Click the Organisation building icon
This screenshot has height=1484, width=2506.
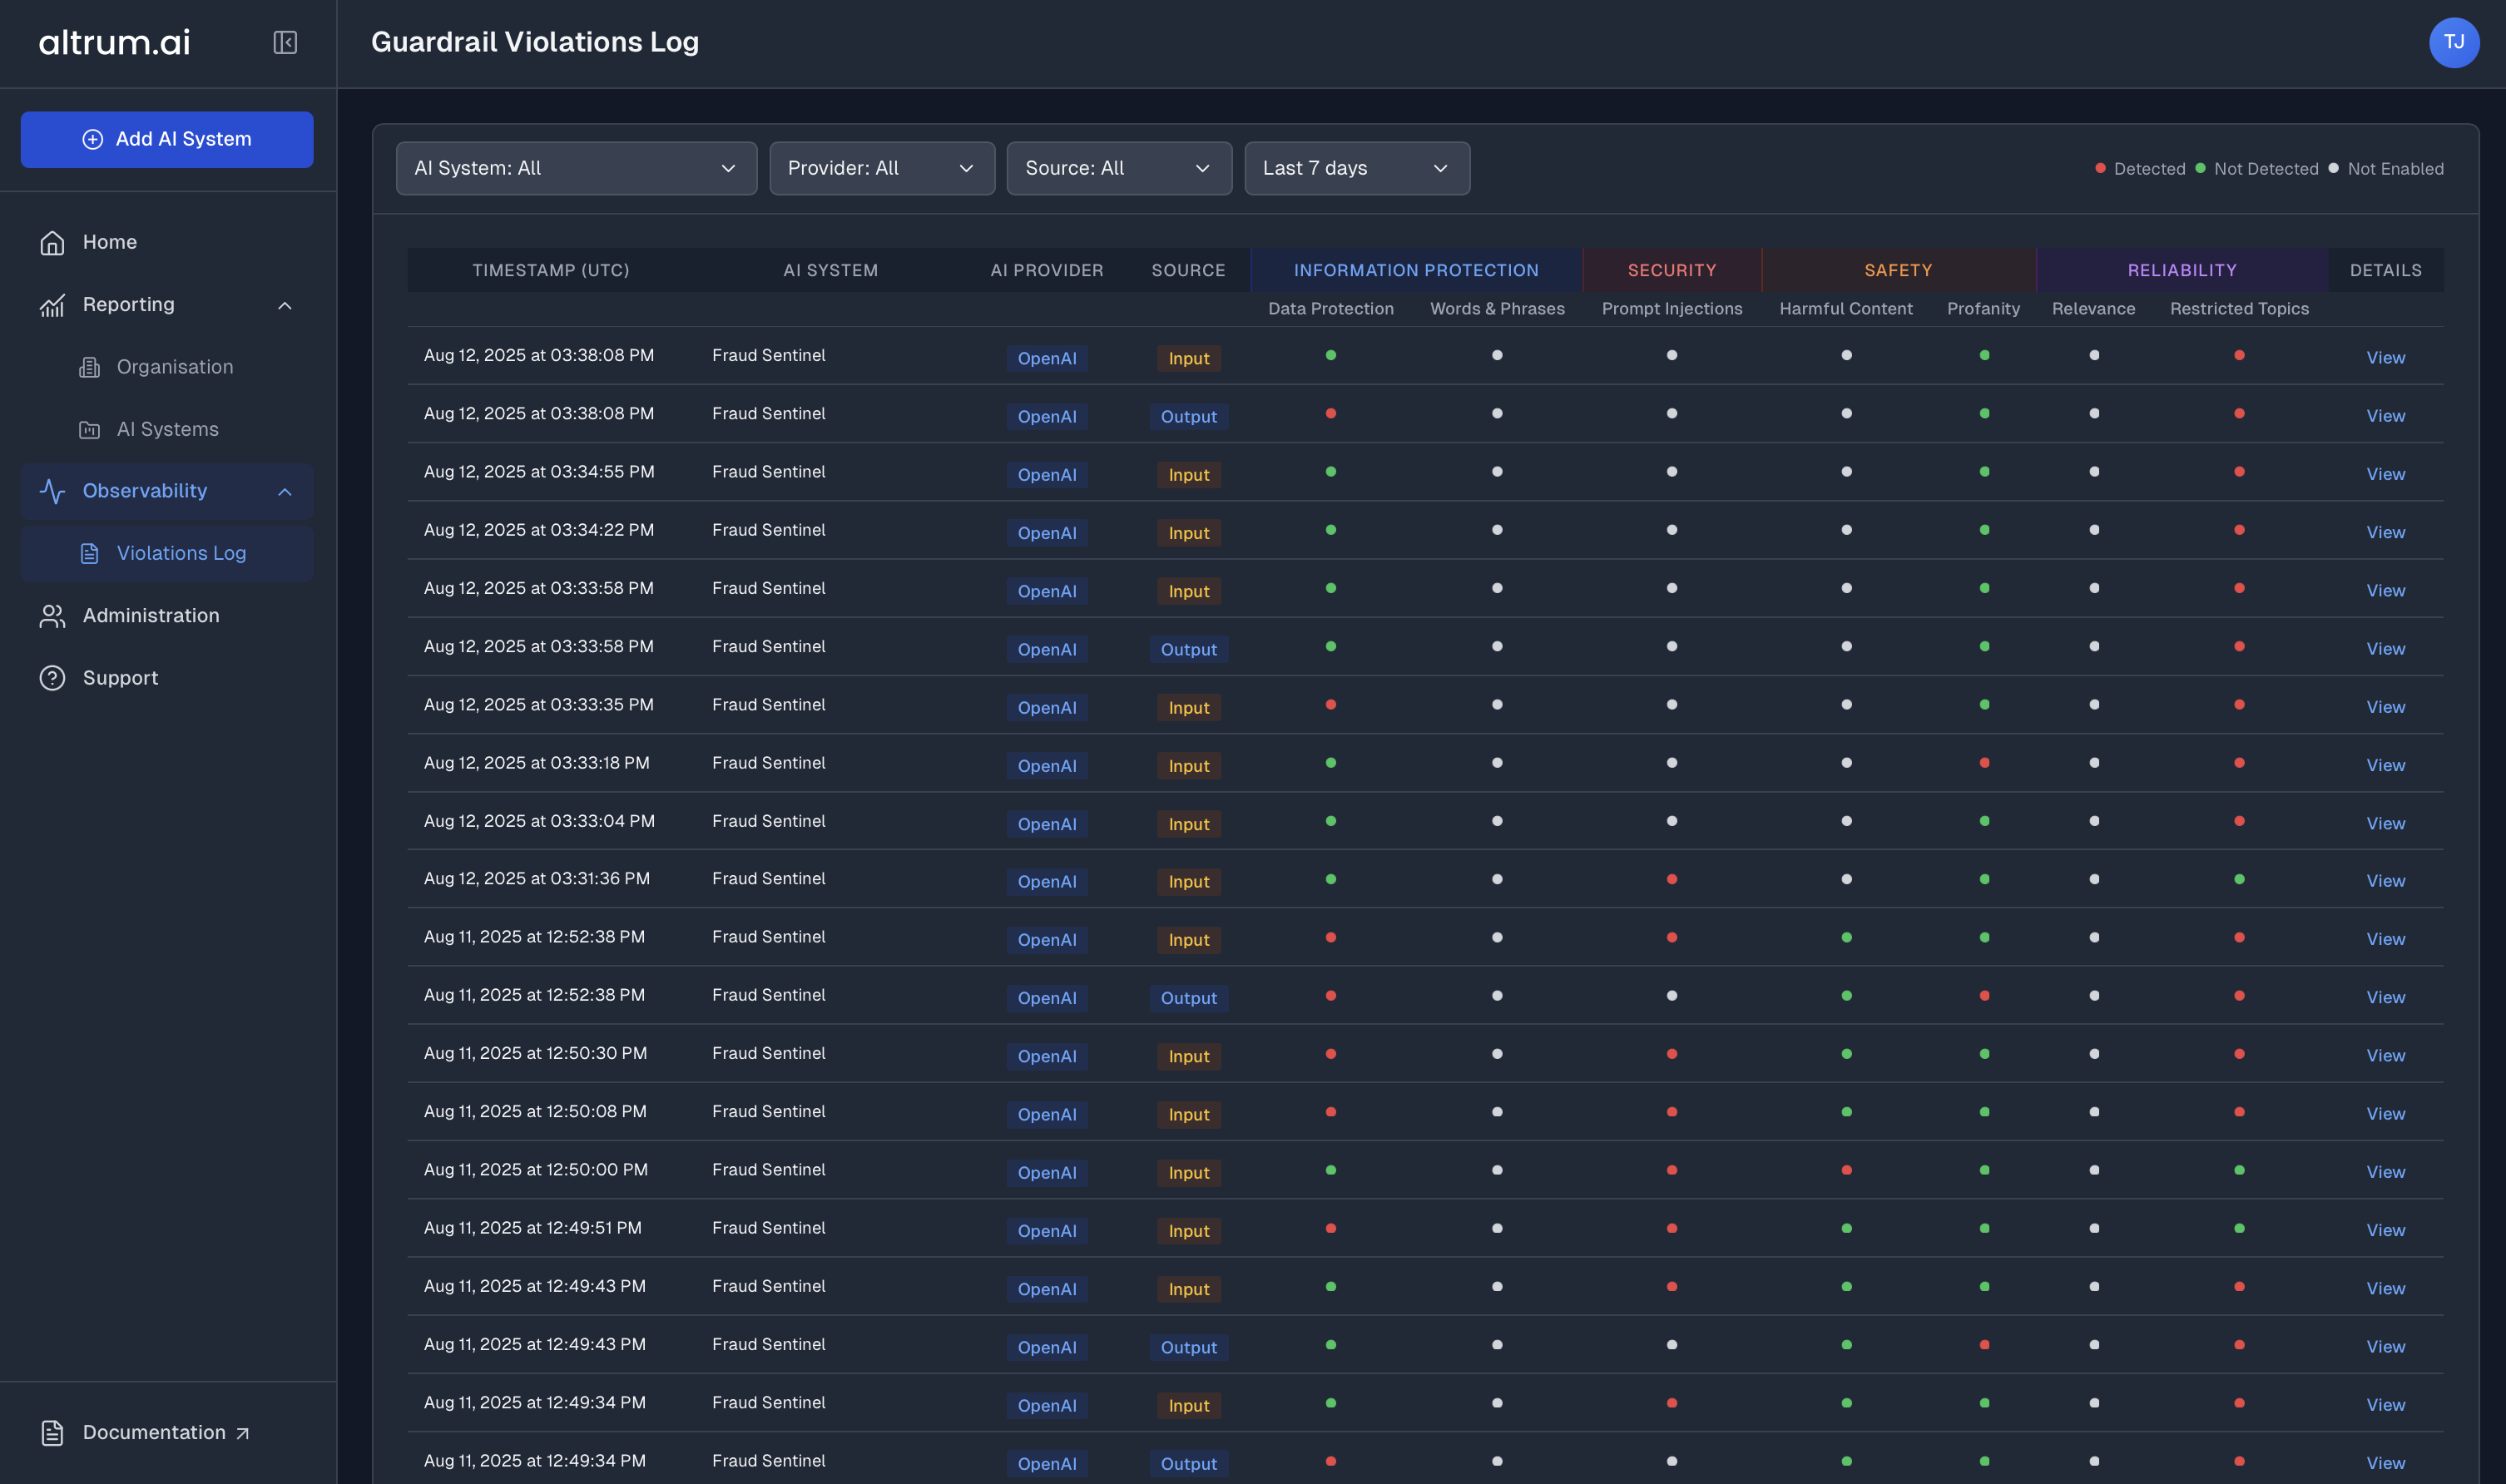tap(90, 367)
